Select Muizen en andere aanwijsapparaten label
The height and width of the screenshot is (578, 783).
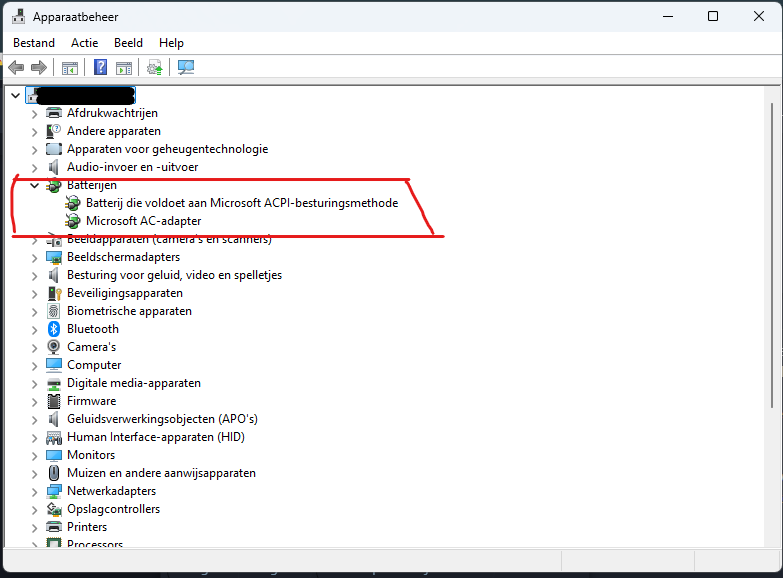(161, 473)
